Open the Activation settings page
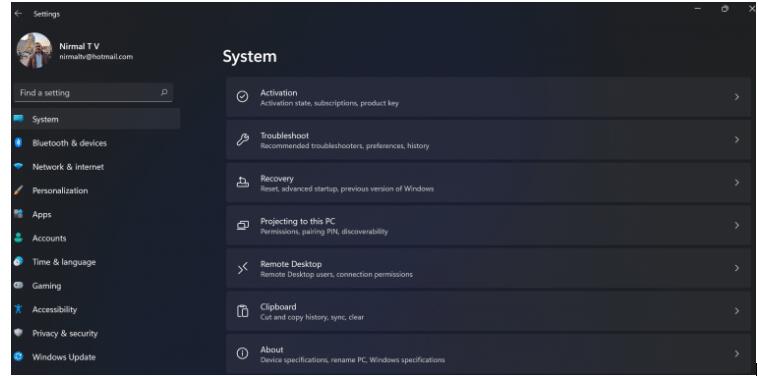The width and height of the screenshot is (758, 376). coord(489,97)
